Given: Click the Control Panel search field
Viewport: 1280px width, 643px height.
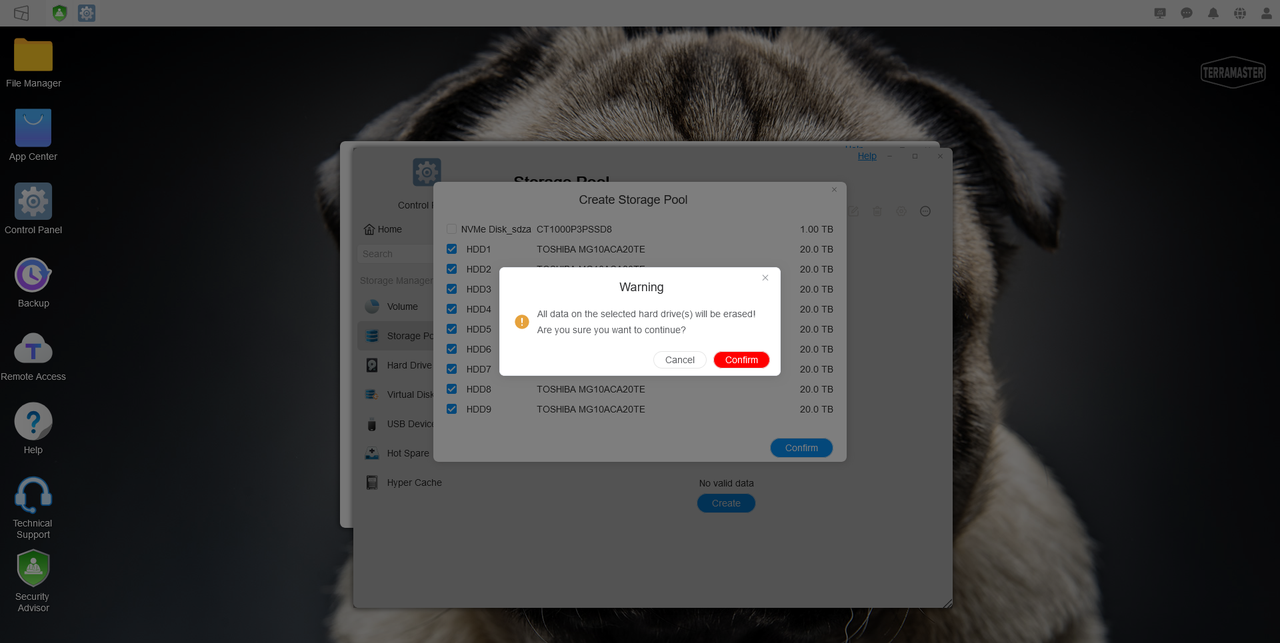Looking at the screenshot, I should [396, 254].
